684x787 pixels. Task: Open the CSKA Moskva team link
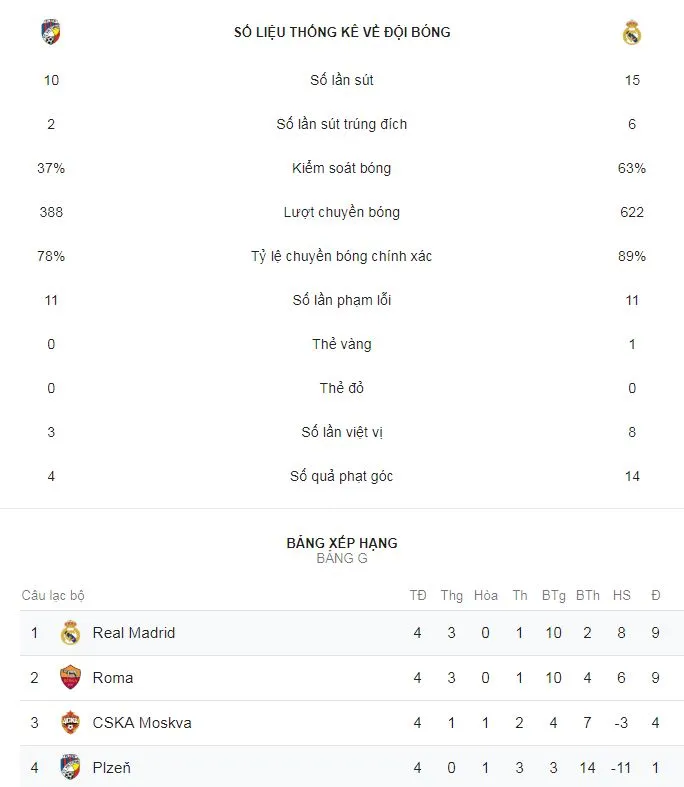tap(141, 723)
